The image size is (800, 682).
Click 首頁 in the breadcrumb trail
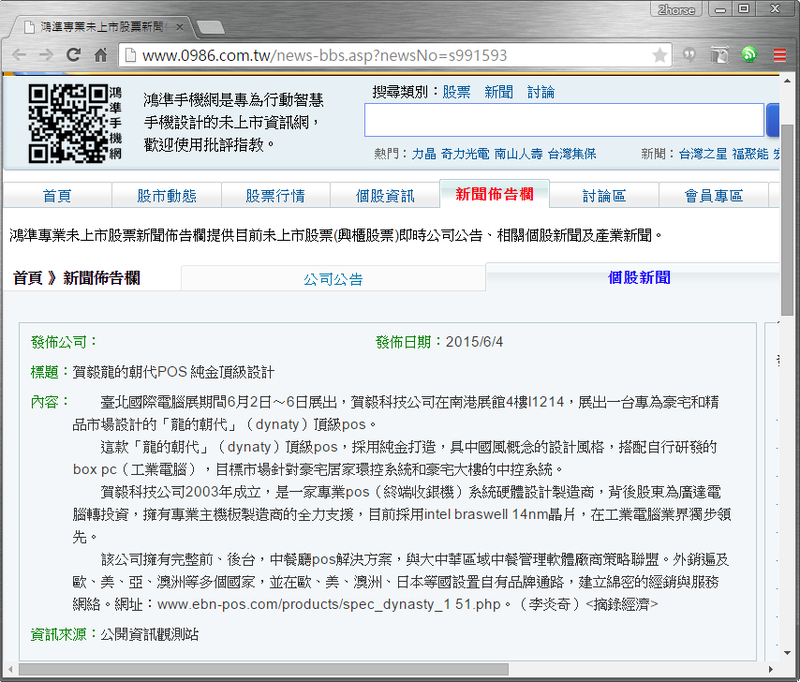(28, 278)
